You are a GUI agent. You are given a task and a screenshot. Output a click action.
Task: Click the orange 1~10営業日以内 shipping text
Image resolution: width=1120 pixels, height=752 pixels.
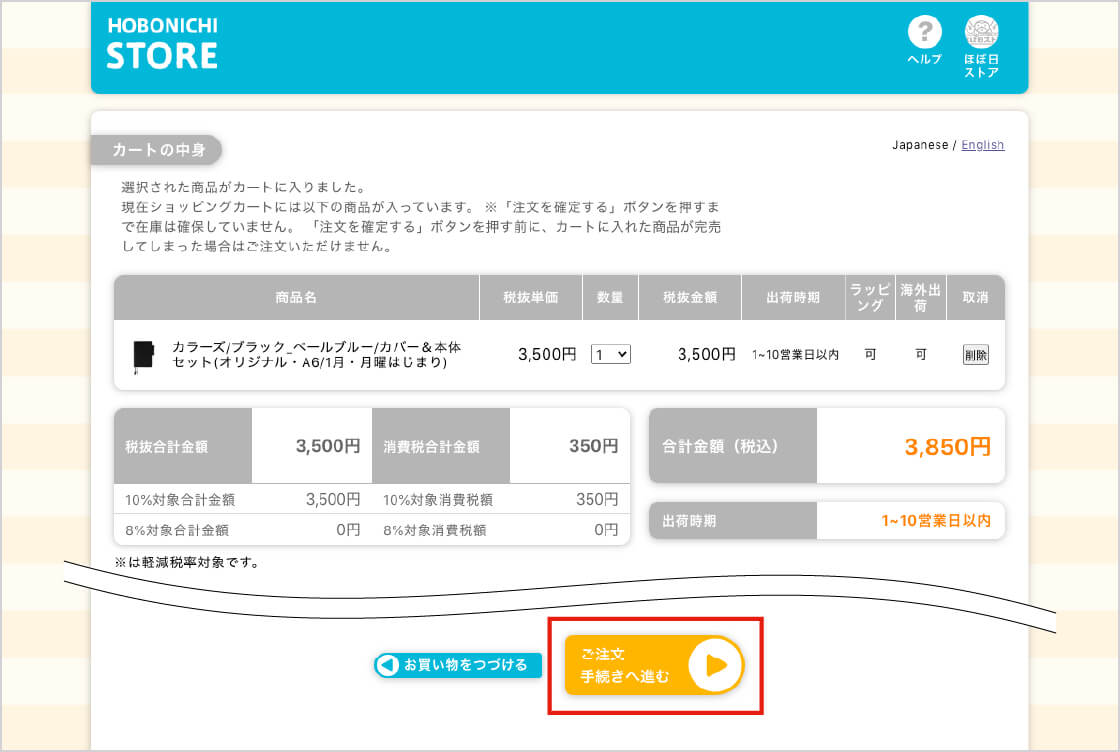935,521
